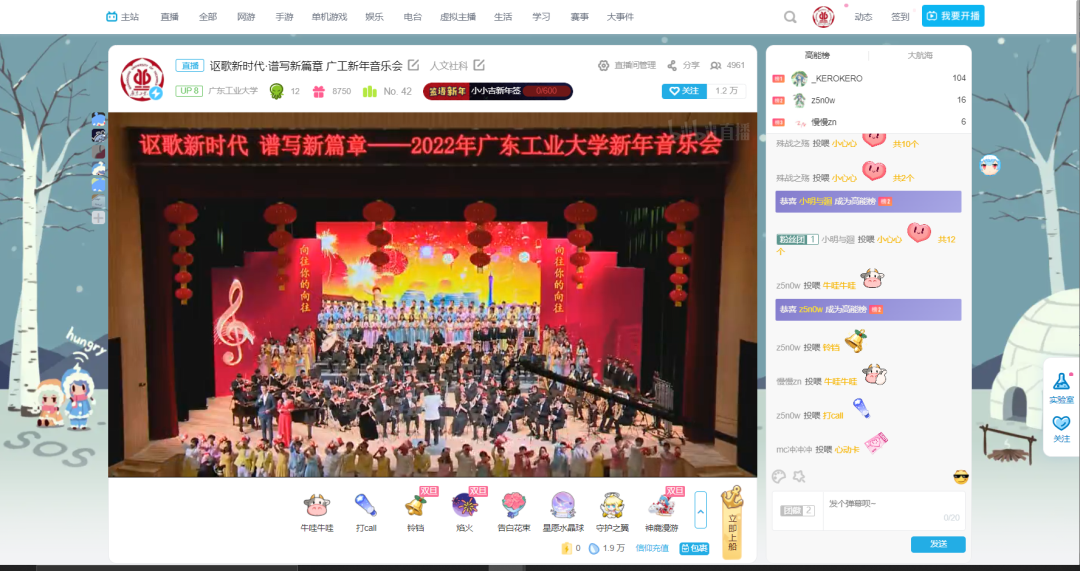This screenshot has height=571, width=1080.
Task: Expand the gift panel up arrow
Action: (x=700, y=510)
